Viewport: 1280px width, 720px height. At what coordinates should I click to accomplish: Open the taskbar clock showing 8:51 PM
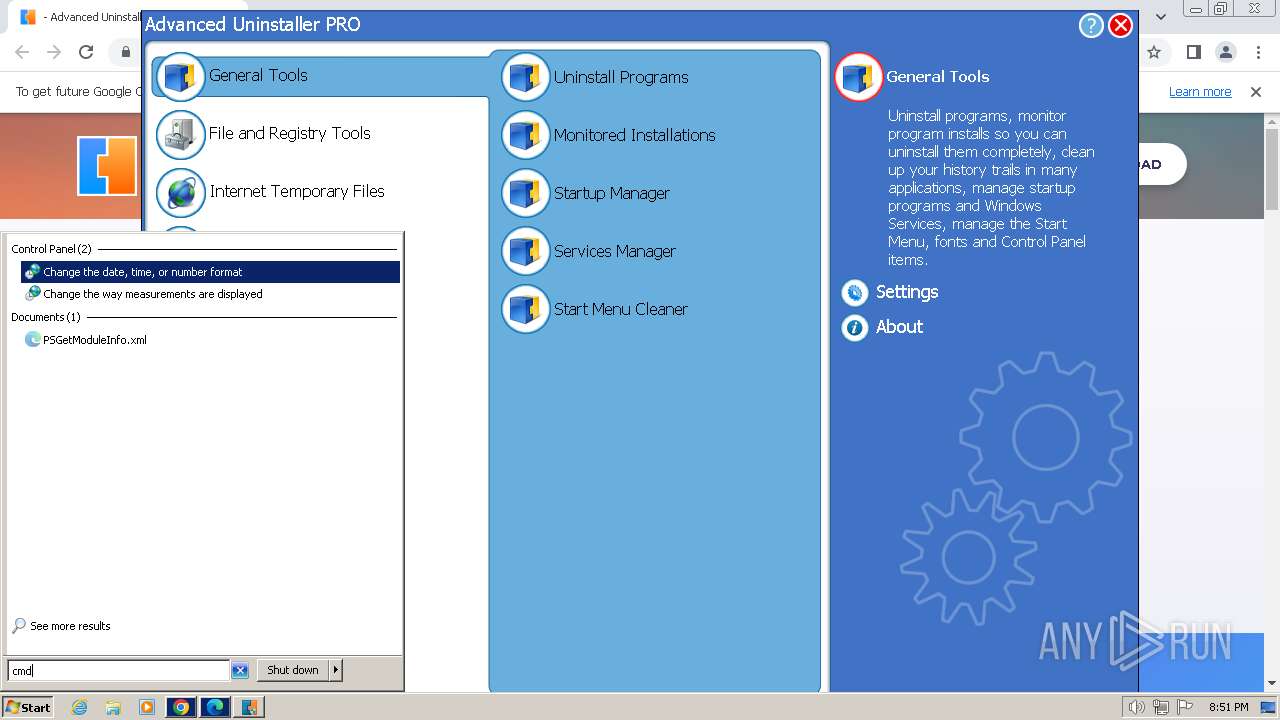[x=1229, y=707]
